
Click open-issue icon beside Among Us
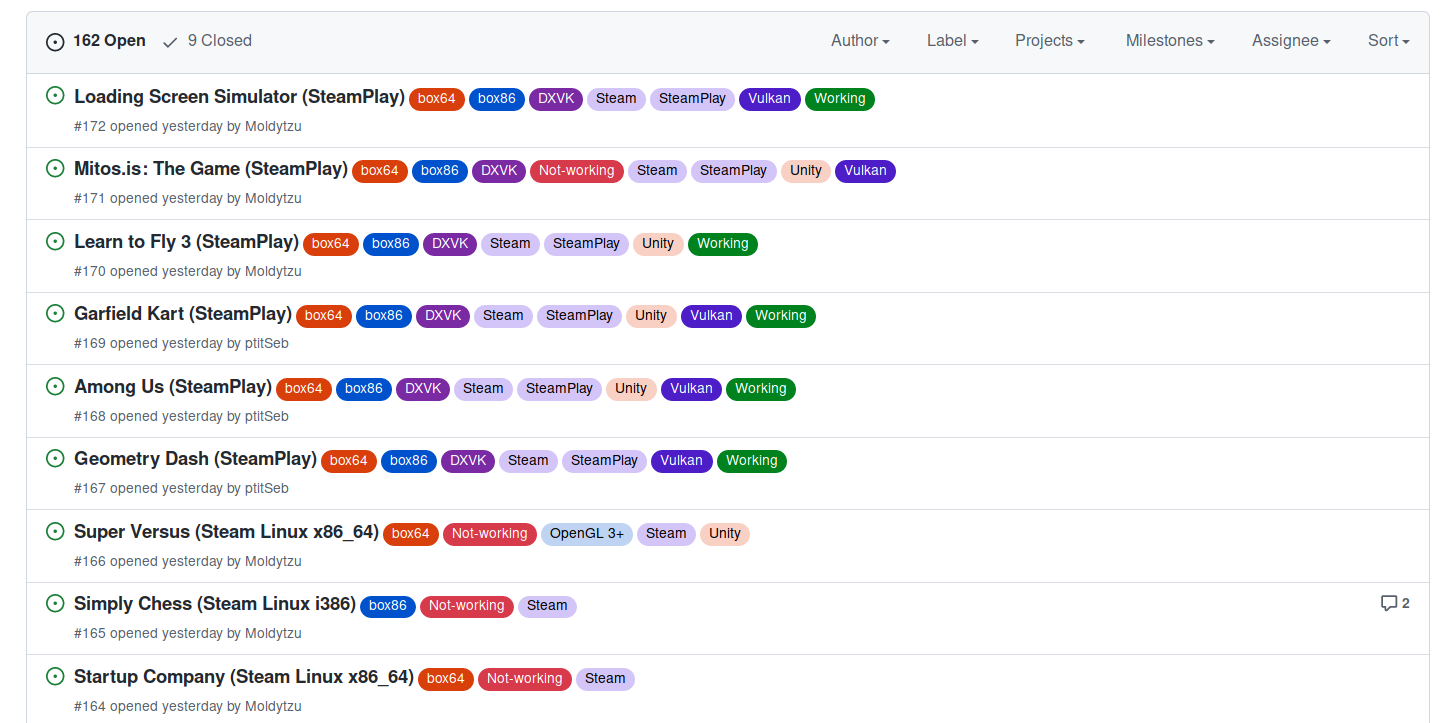pyautogui.click(x=56, y=386)
